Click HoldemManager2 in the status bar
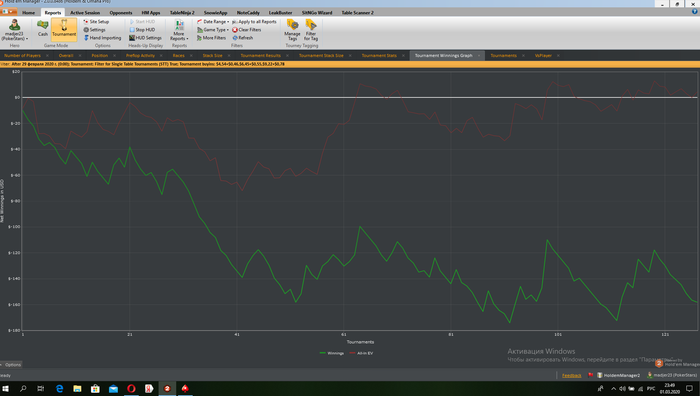Screen dimensions: 700x396 618,375
